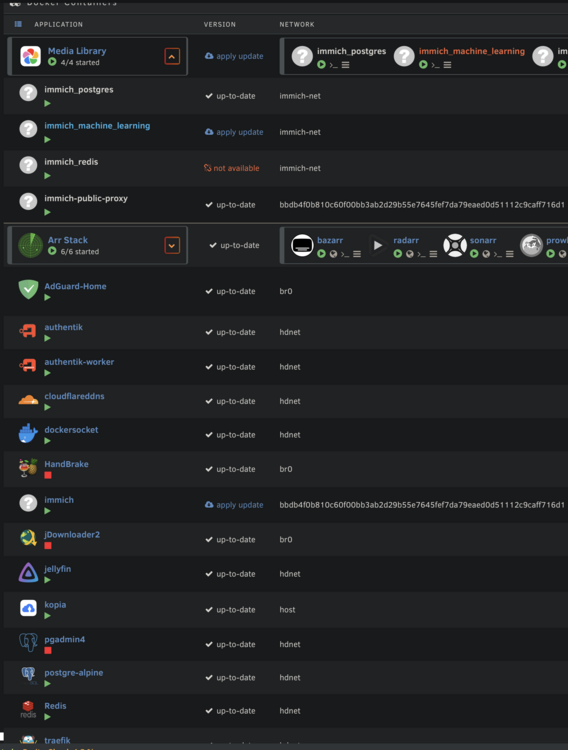Open console for immich_postgres in folder preview
Viewport: 568px width, 750px height.
(334, 65)
